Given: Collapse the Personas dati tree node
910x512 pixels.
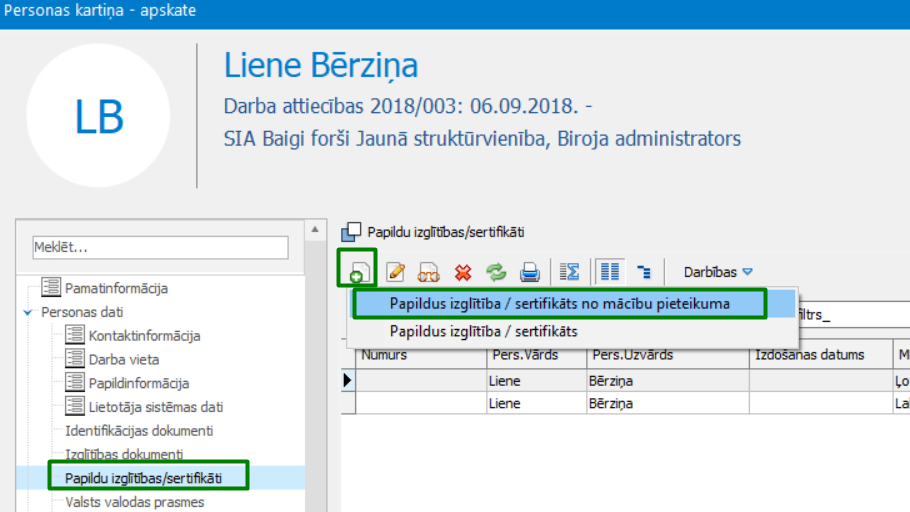Looking at the screenshot, I should pos(28,312).
